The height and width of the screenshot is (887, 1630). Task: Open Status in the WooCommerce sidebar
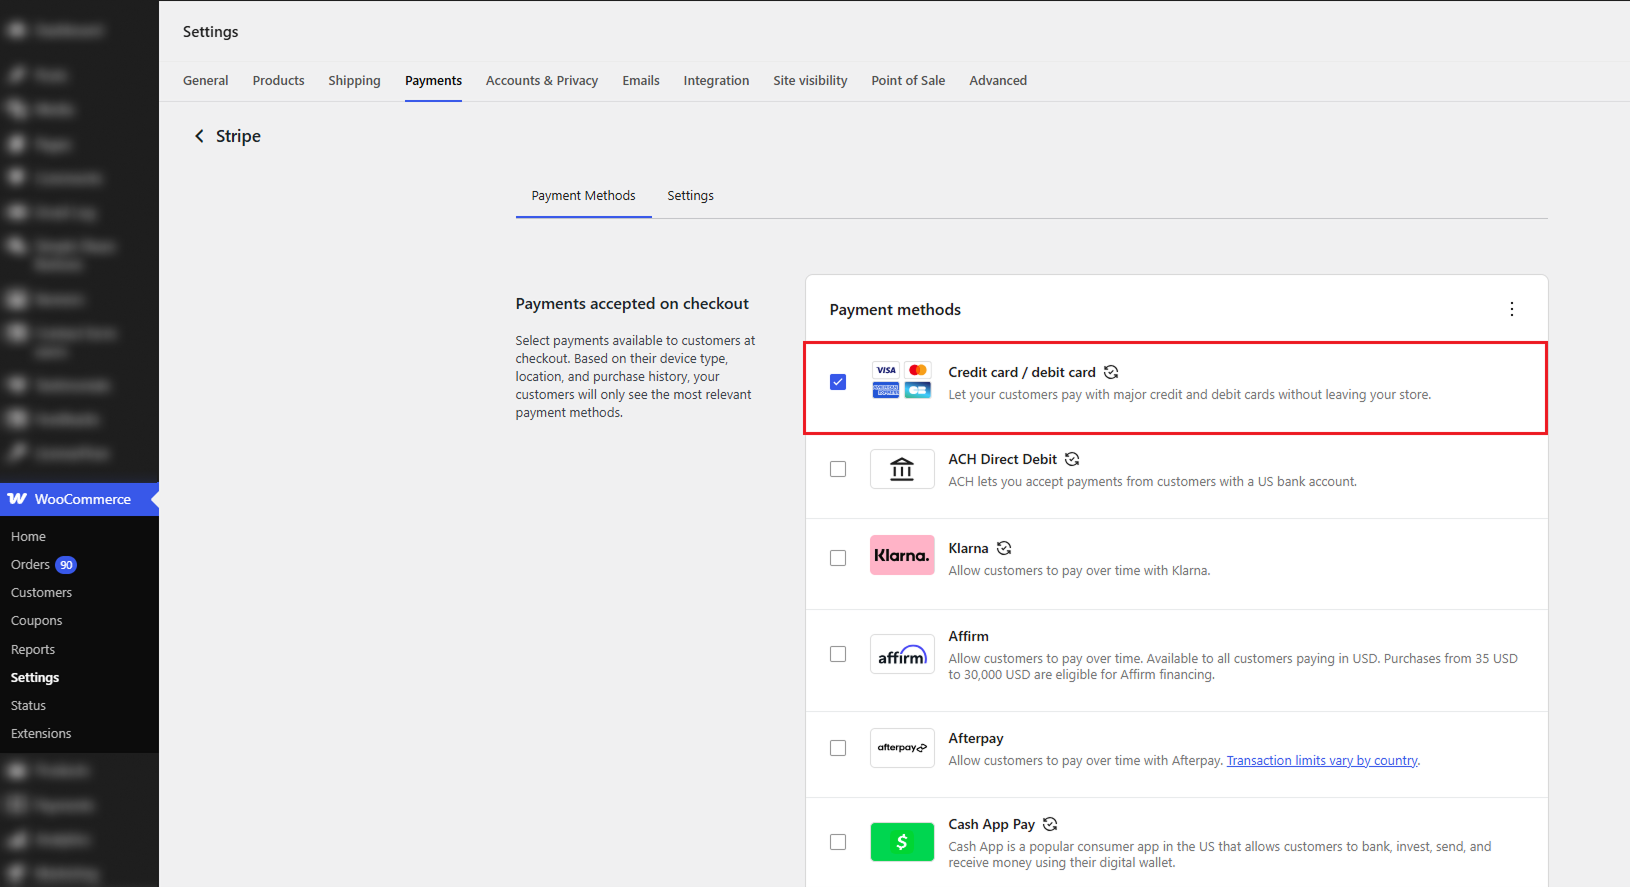click(28, 706)
